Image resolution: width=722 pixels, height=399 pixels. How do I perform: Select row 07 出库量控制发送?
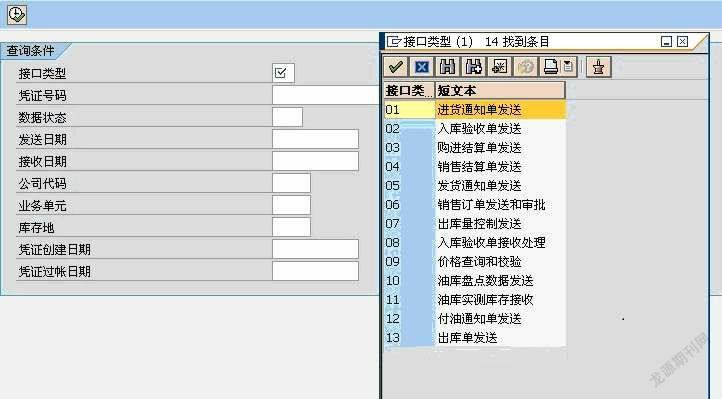click(475, 224)
